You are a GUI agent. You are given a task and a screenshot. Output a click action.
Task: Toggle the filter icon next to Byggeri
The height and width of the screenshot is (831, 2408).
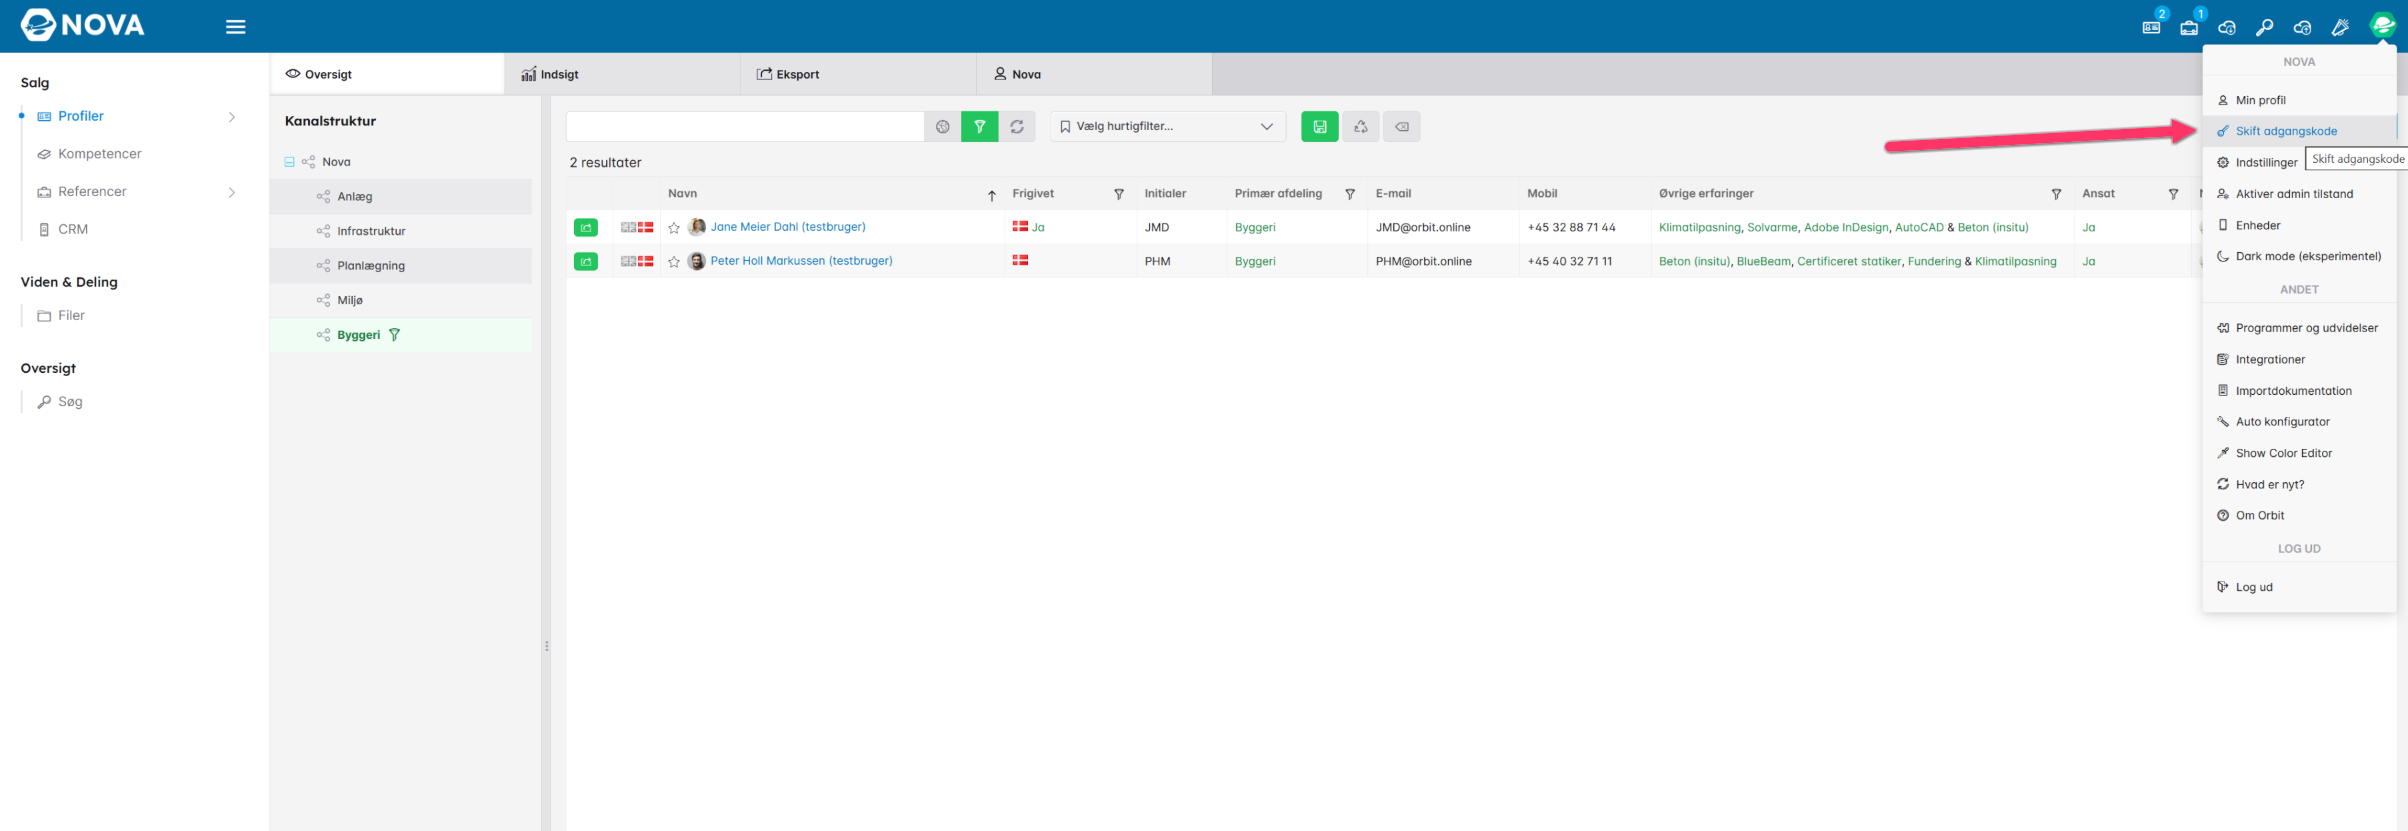(x=395, y=335)
